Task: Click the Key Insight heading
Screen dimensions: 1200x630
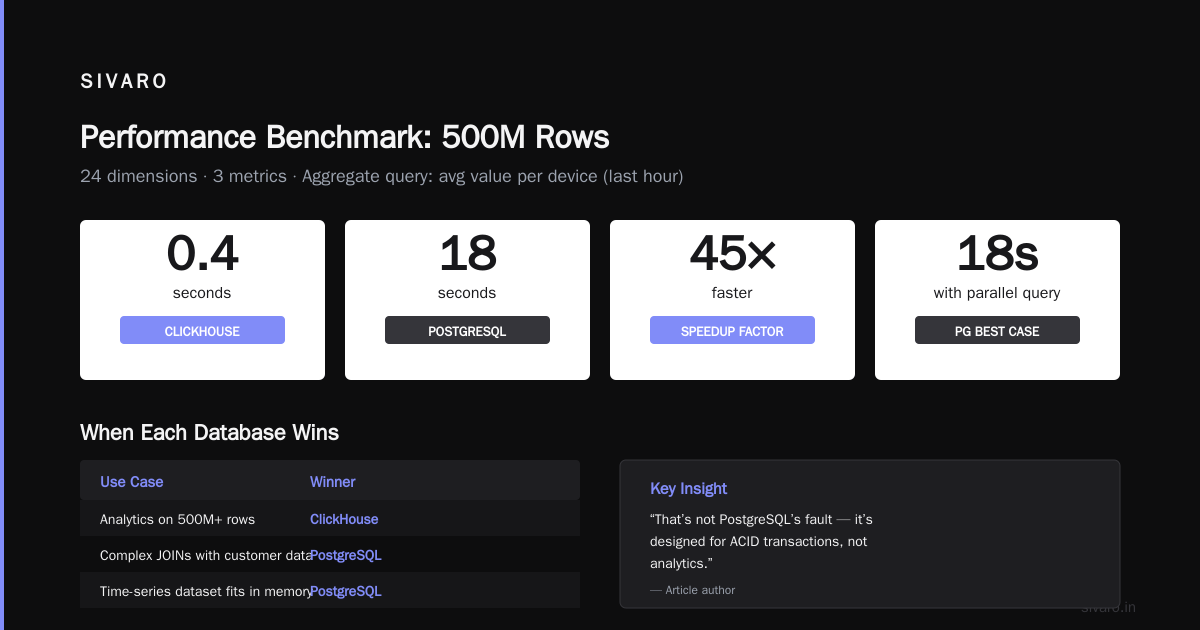Action: click(688, 488)
